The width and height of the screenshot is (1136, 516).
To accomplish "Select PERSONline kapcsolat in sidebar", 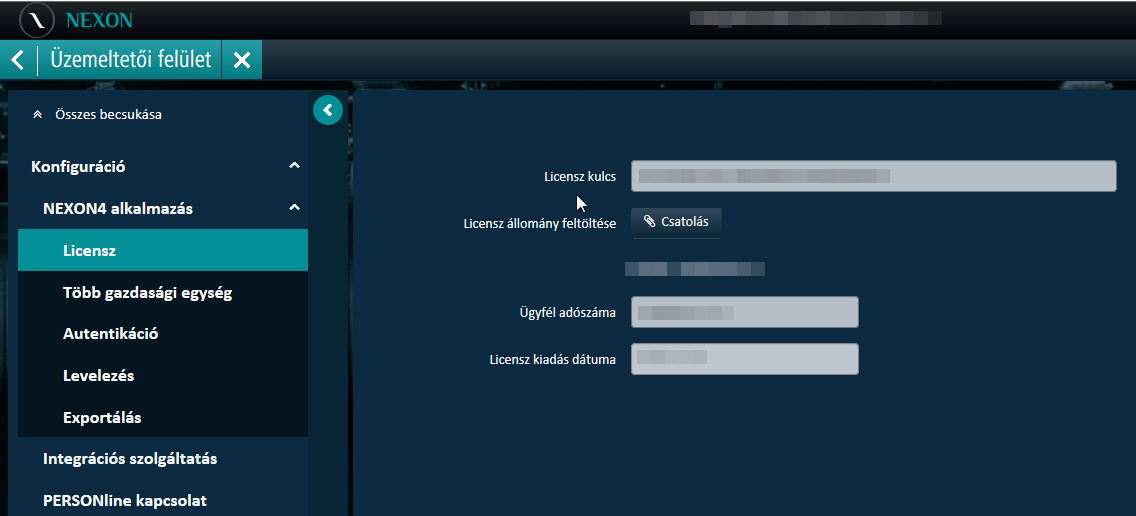I will point(125,500).
